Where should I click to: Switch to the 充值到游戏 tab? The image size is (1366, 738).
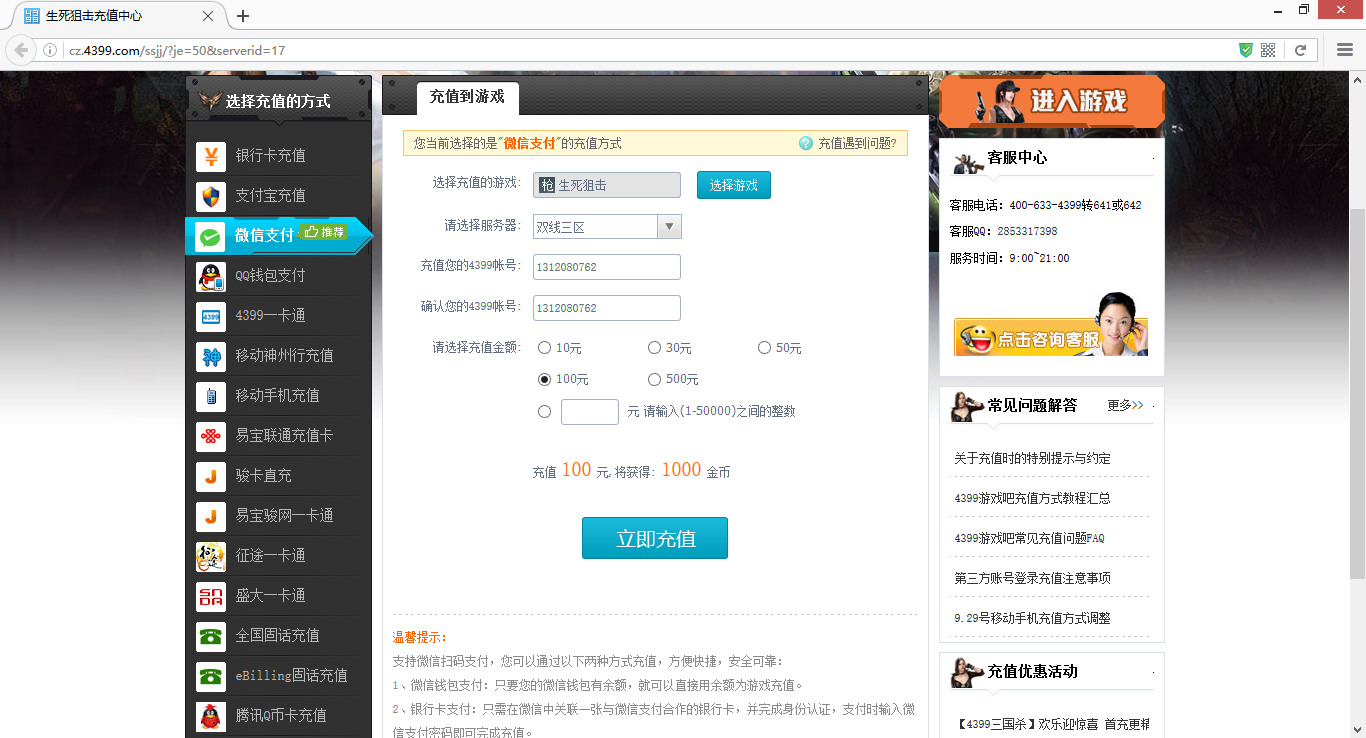click(467, 97)
